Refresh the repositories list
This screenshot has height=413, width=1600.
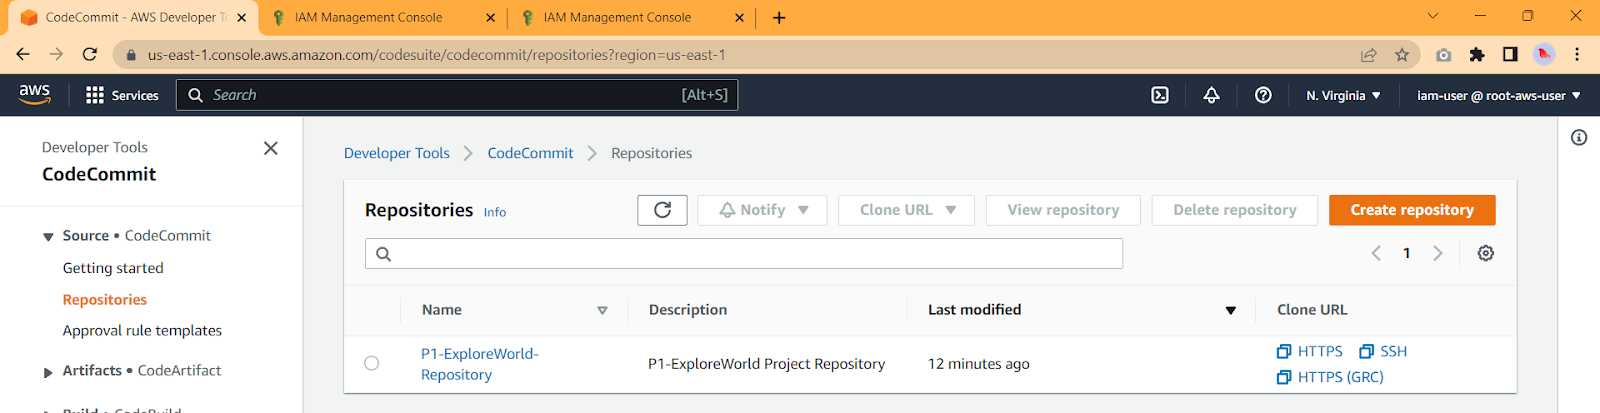tap(662, 210)
